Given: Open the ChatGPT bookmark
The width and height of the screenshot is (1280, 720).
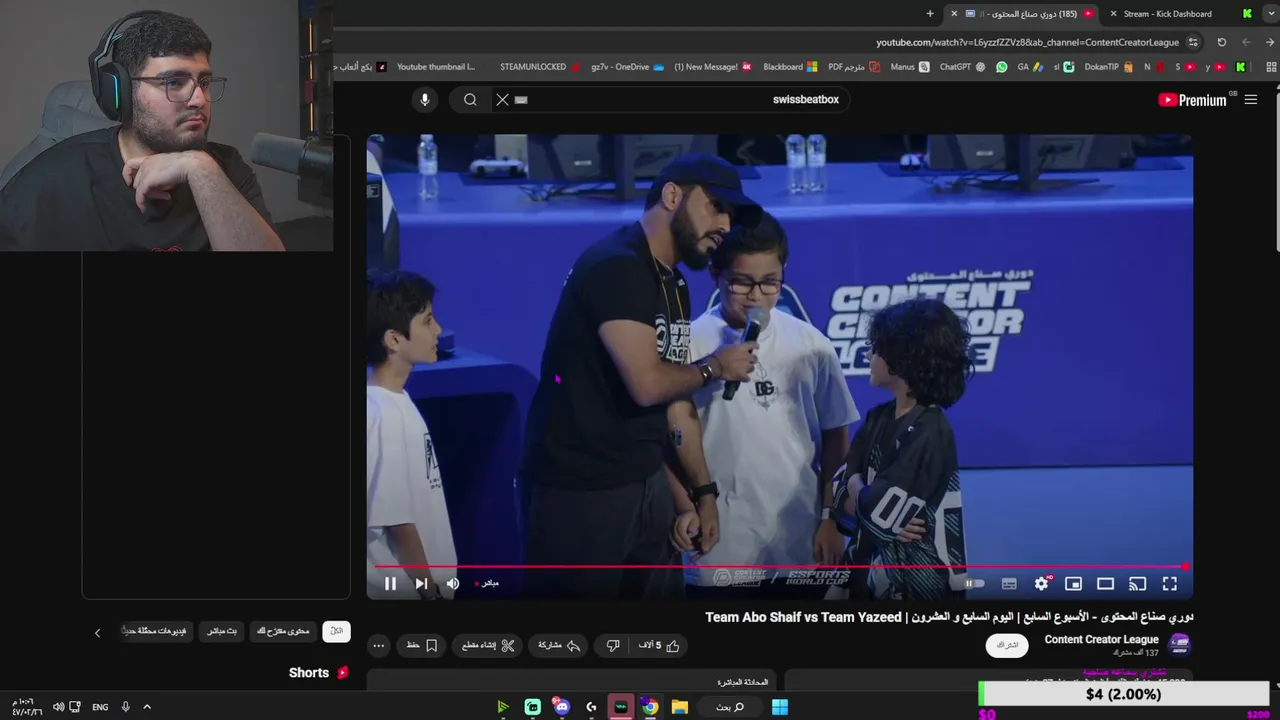Looking at the screenshot, I should coord(962,67).
